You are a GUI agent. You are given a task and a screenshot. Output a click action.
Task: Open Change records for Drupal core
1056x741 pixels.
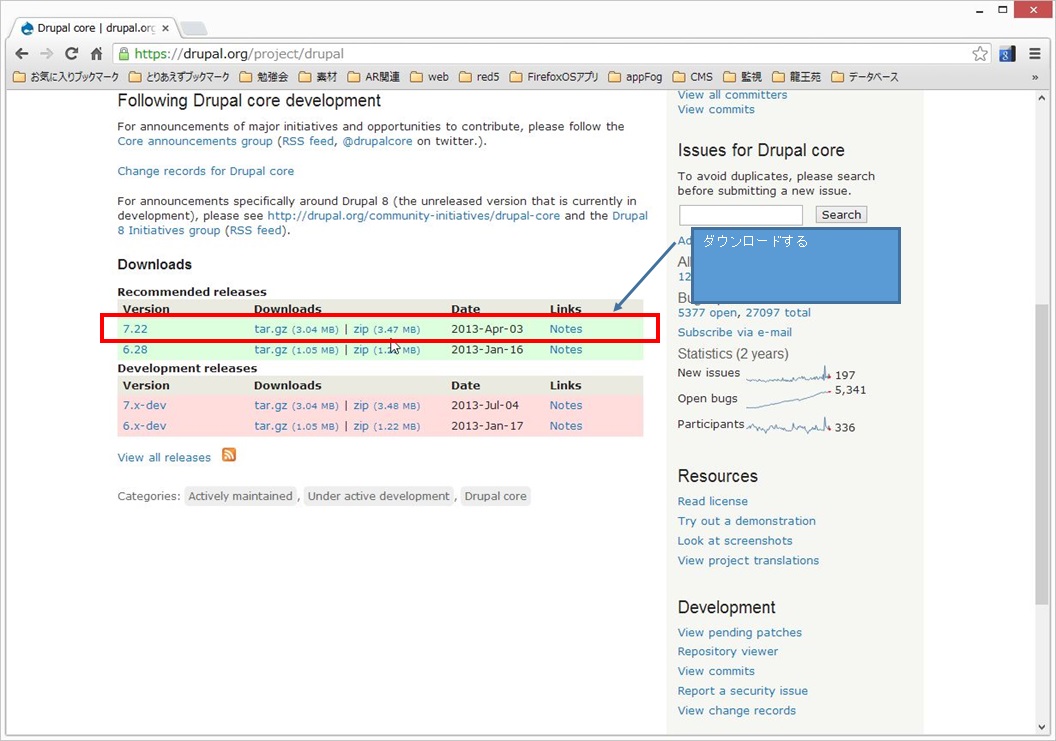click(x=205, y=171)
